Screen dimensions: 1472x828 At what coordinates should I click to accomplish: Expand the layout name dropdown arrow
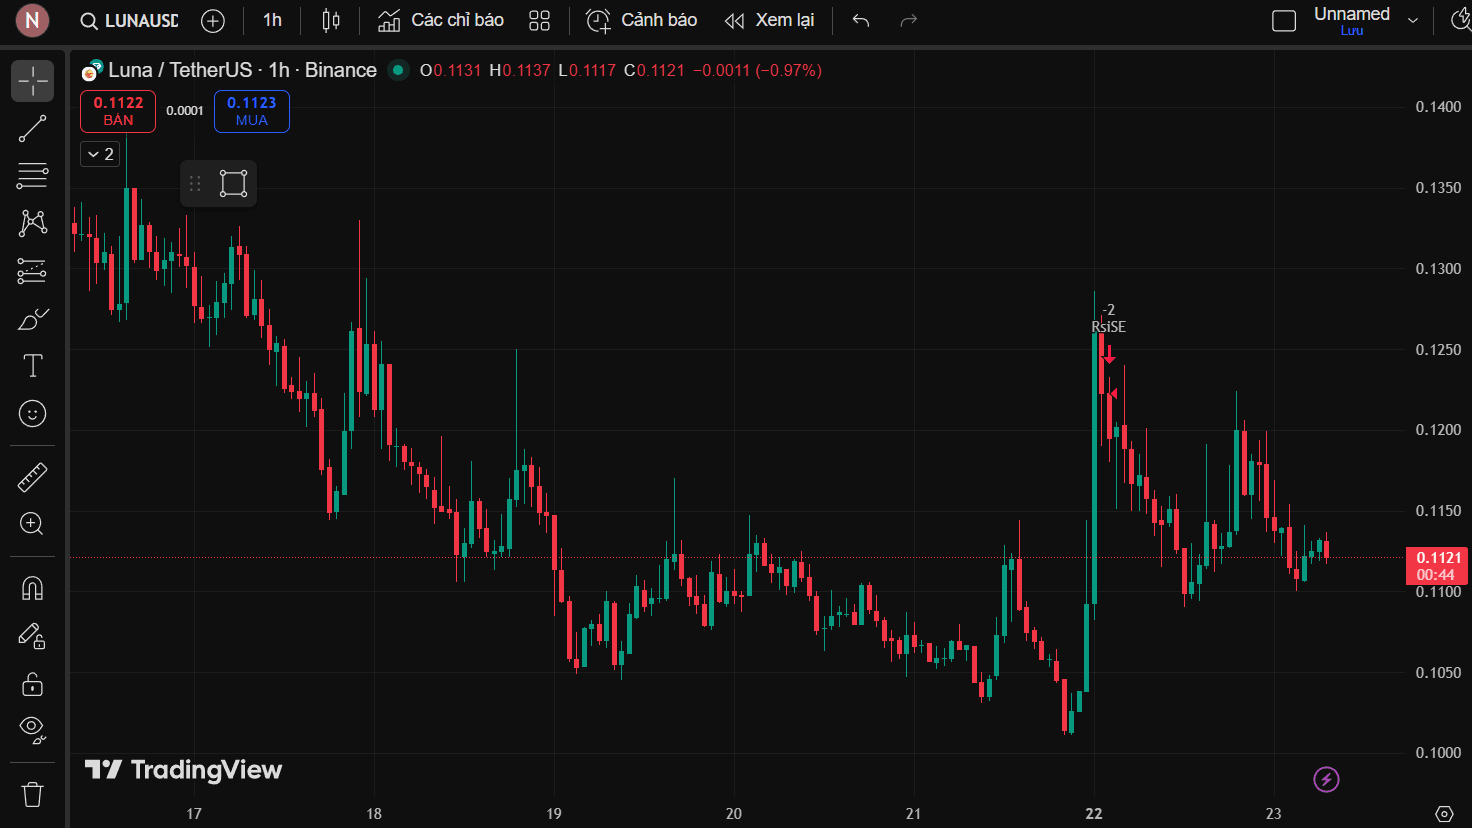pyautogui.click(x=1413, y=20)
